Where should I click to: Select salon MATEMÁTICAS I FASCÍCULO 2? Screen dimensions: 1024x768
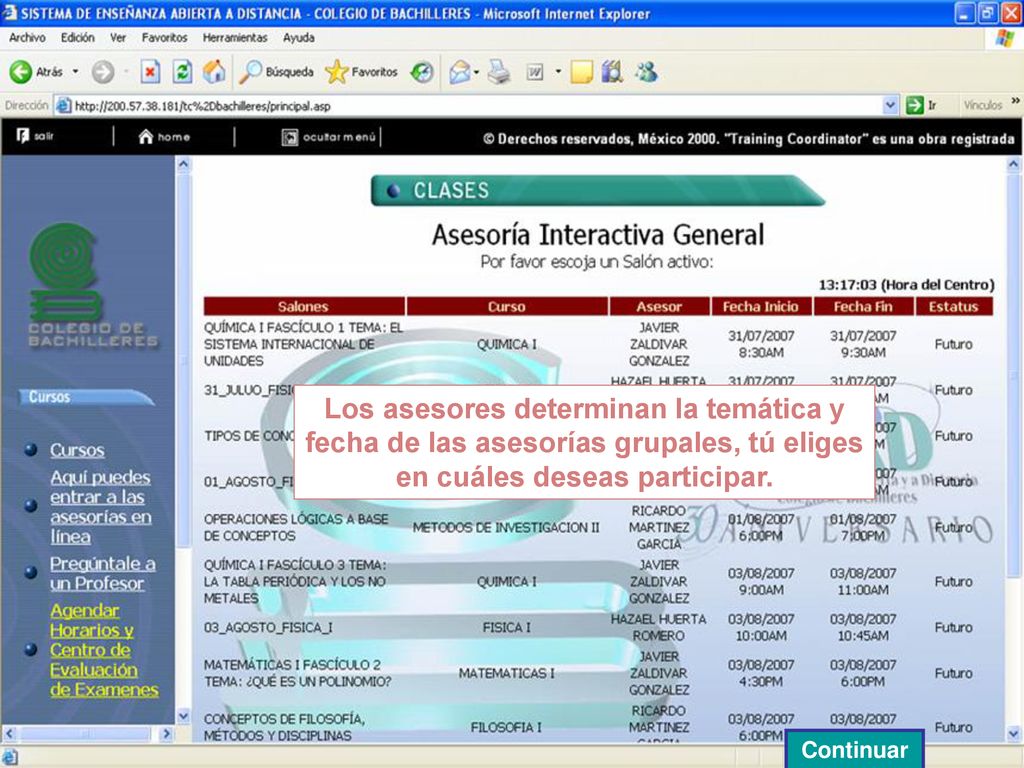click(x=297, y=673)
